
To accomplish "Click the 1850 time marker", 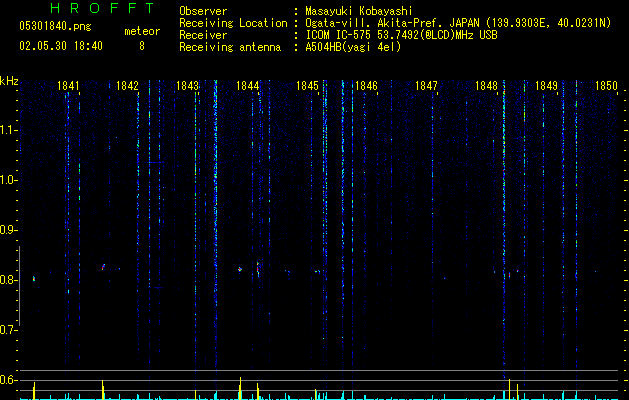I will pos(606,86).
